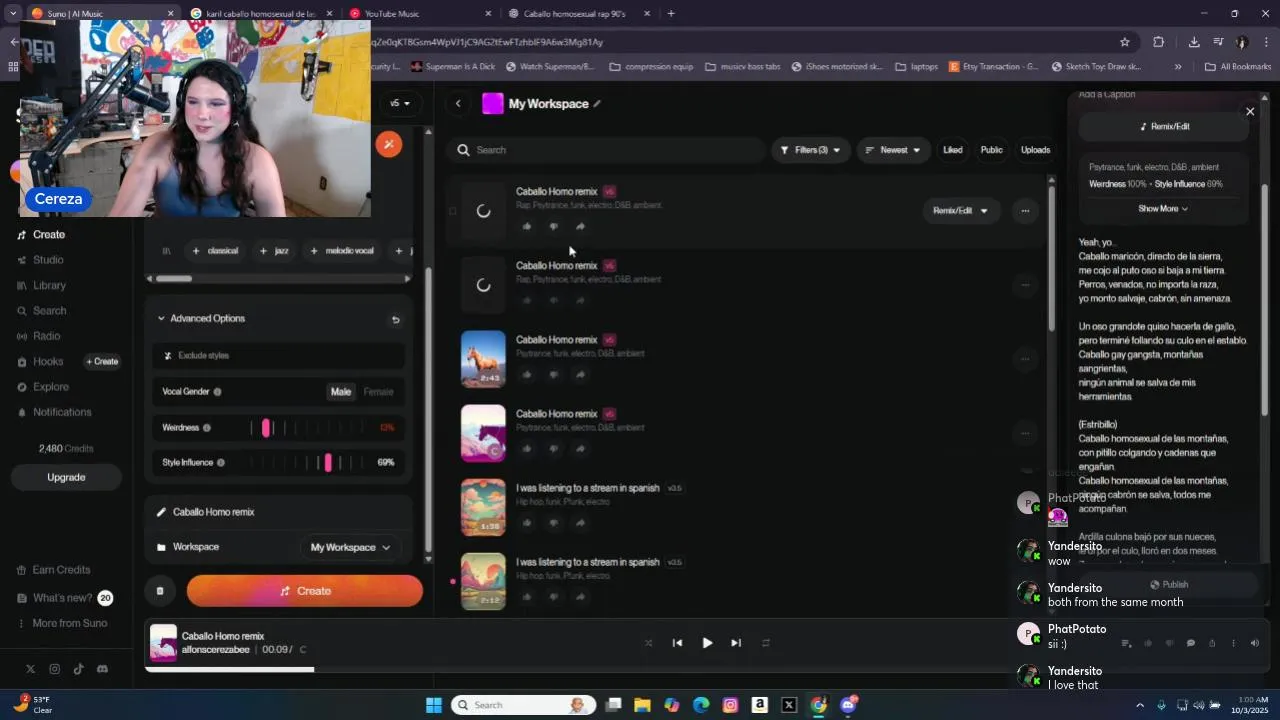Screen dimensions: 1280x720
Task: Reset Advanced Options with the undo icon
Action: [395, 320]
